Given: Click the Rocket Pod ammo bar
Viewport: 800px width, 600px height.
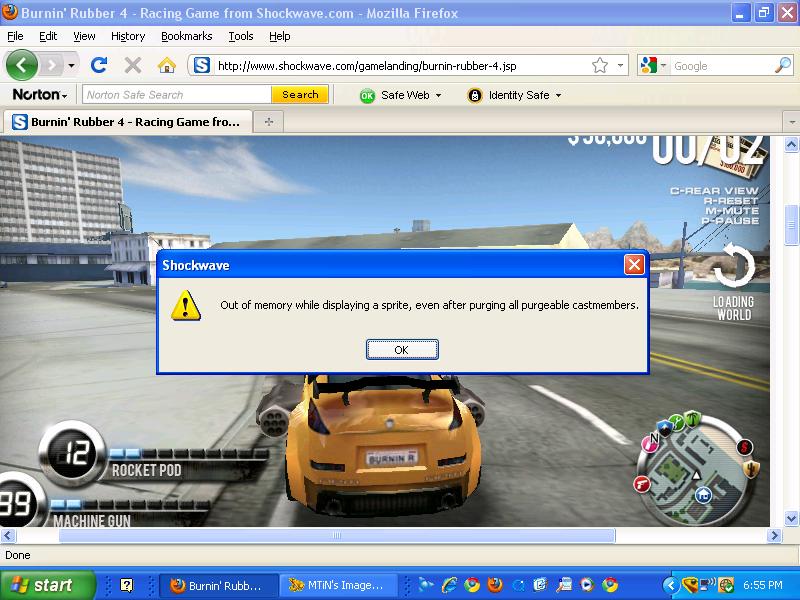Looking at the screenshot, I should point(189,453).
